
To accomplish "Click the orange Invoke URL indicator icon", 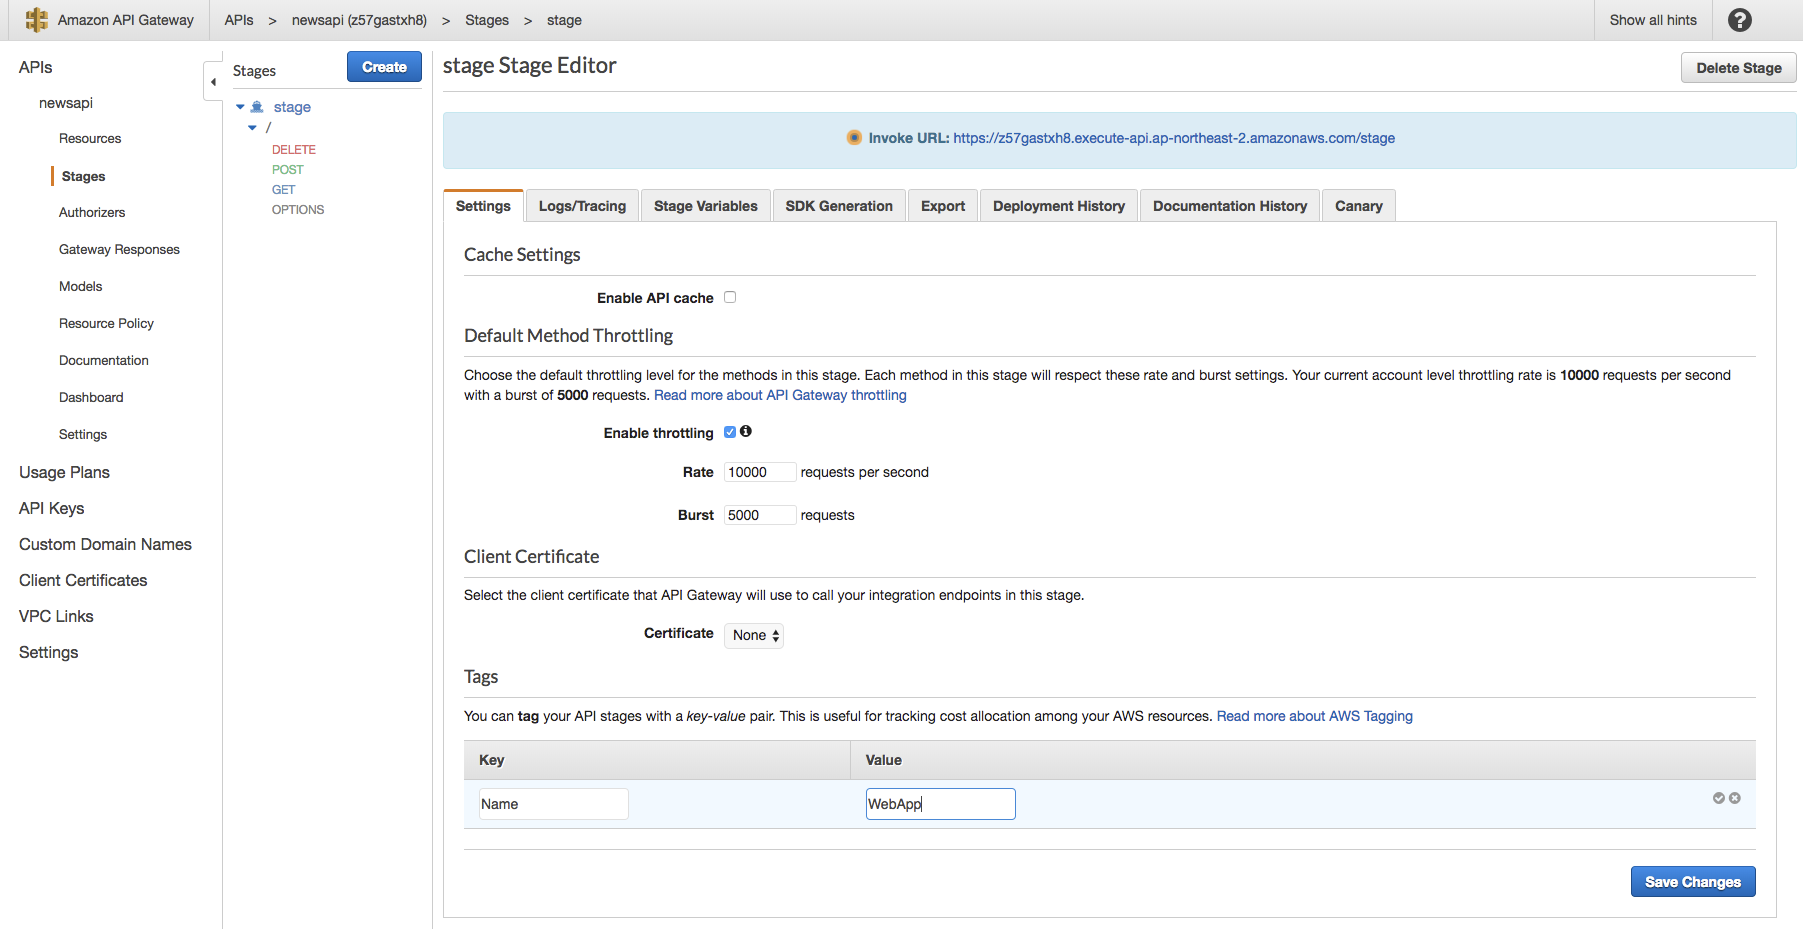I will click(x=854, y=138).
